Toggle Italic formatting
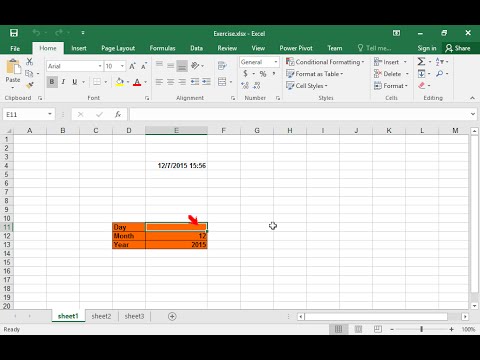This screenshot has width=480, height=360. click(63, 82)
